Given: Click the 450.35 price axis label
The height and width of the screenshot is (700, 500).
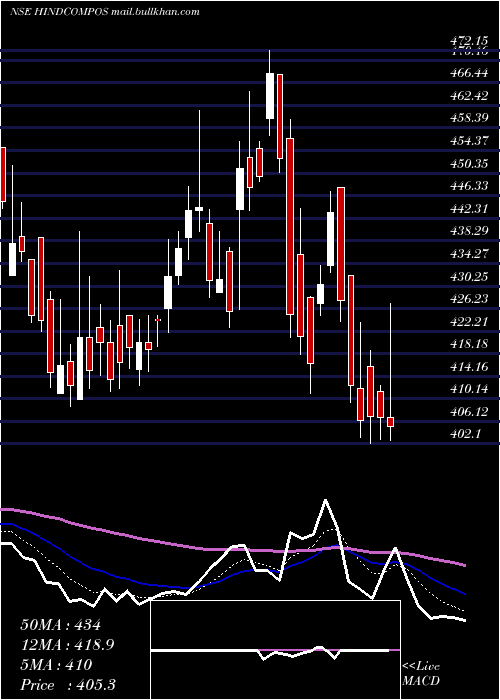Looking at the screenshot, I should click(x=469, y=164).
